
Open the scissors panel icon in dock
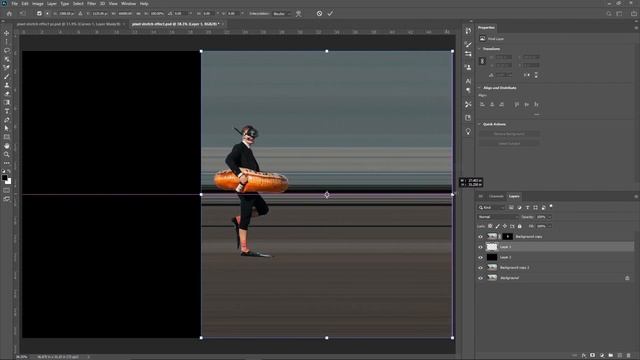tap(468, 104)
